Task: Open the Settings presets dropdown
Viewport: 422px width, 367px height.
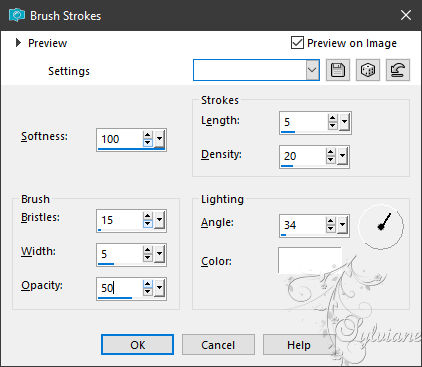Action: tap(312, 70)
